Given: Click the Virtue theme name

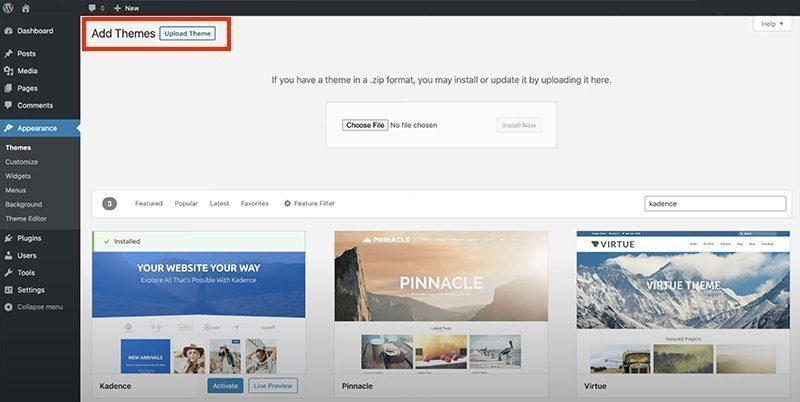Looking at the screenshot, I should (595, 386).
